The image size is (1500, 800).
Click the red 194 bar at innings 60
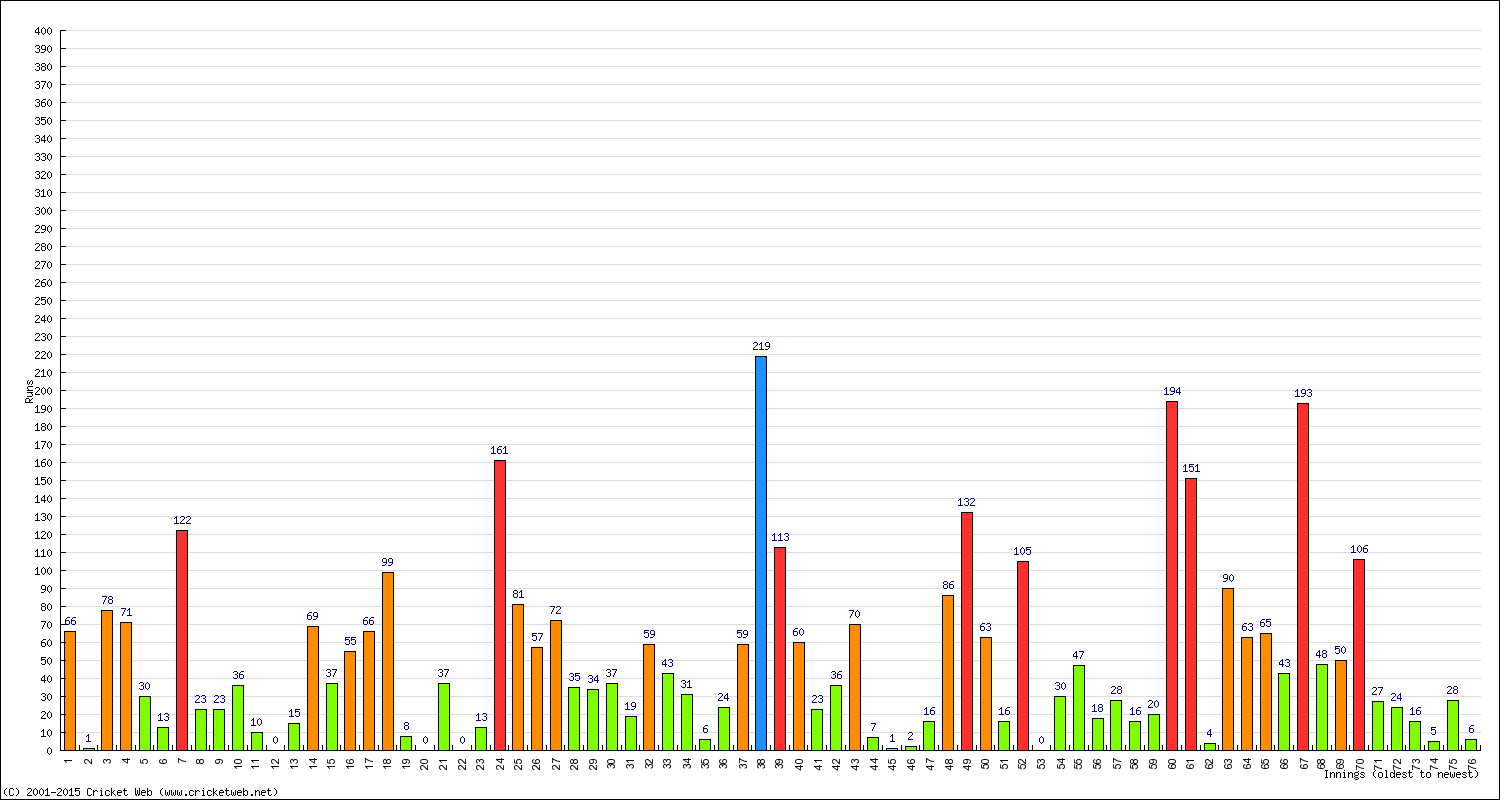(x=1172, y=575)
